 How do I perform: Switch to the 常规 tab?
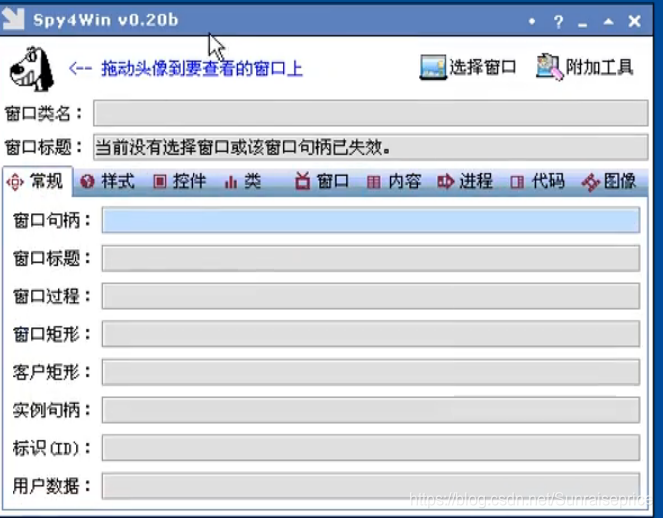[36, 182]
